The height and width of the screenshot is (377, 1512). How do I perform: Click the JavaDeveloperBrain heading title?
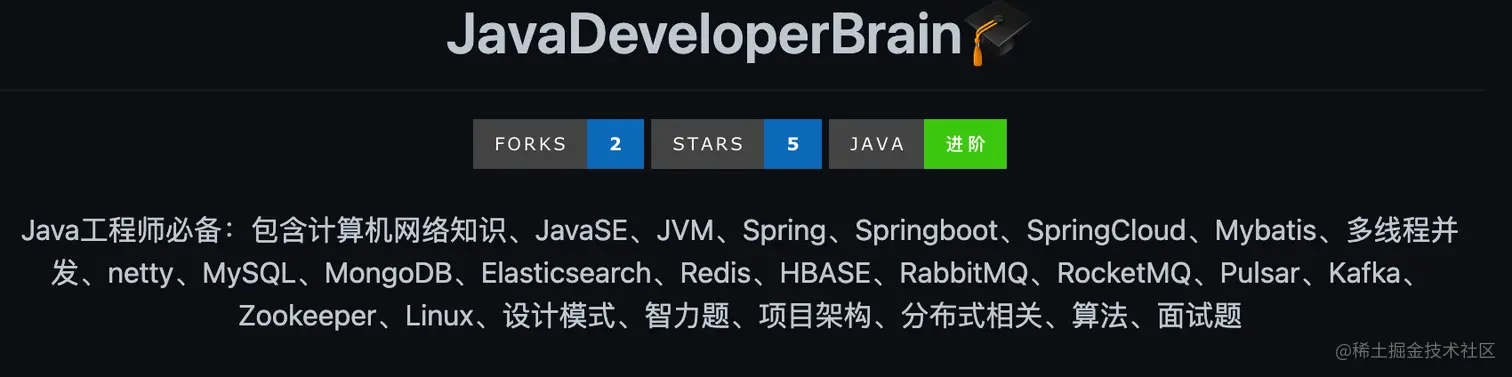click(x=704, y=36)
